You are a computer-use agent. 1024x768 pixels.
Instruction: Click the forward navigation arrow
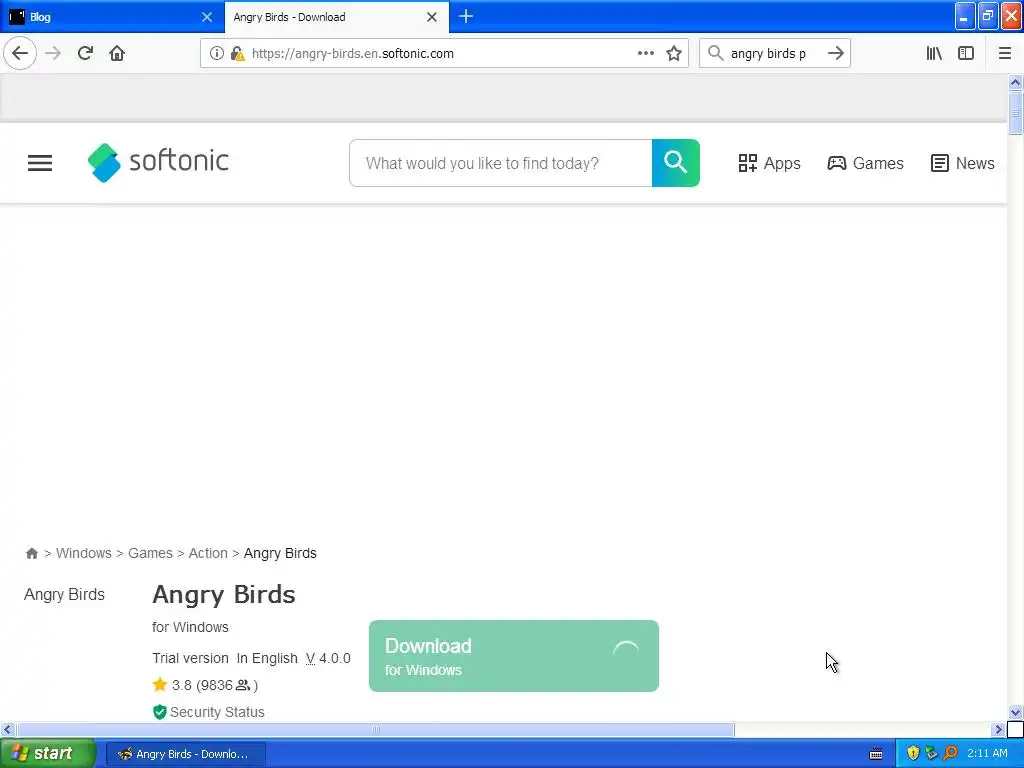pos(54,53)
